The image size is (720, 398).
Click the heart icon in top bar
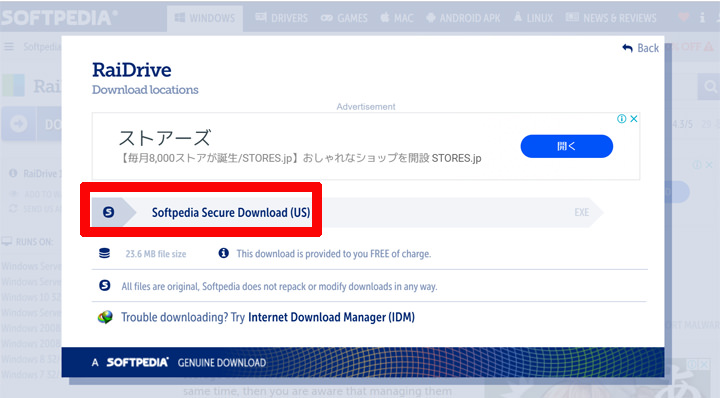coord(683,17)
